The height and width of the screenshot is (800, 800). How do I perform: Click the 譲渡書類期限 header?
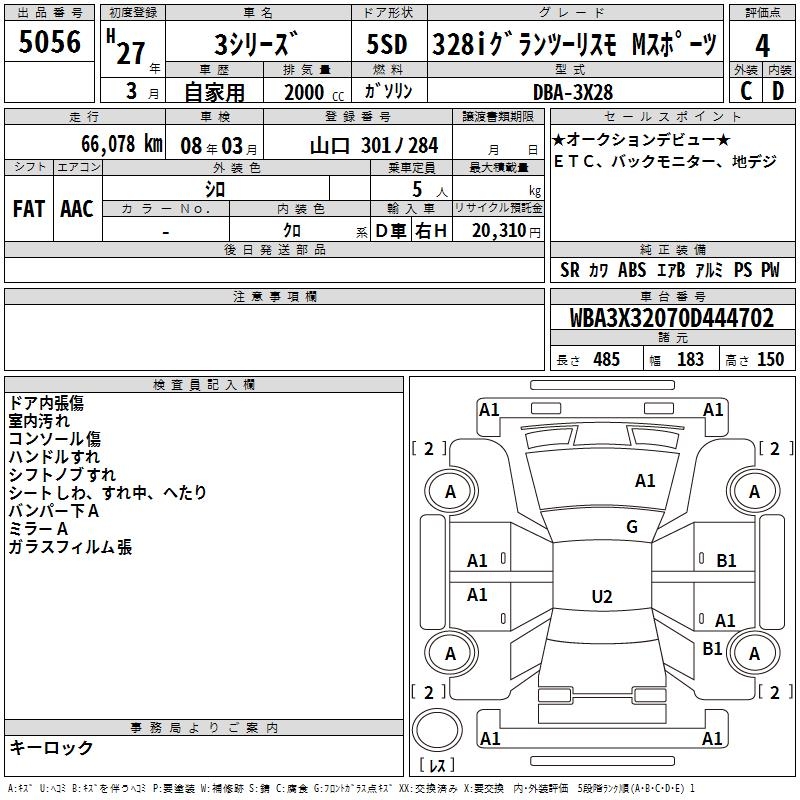498,116
